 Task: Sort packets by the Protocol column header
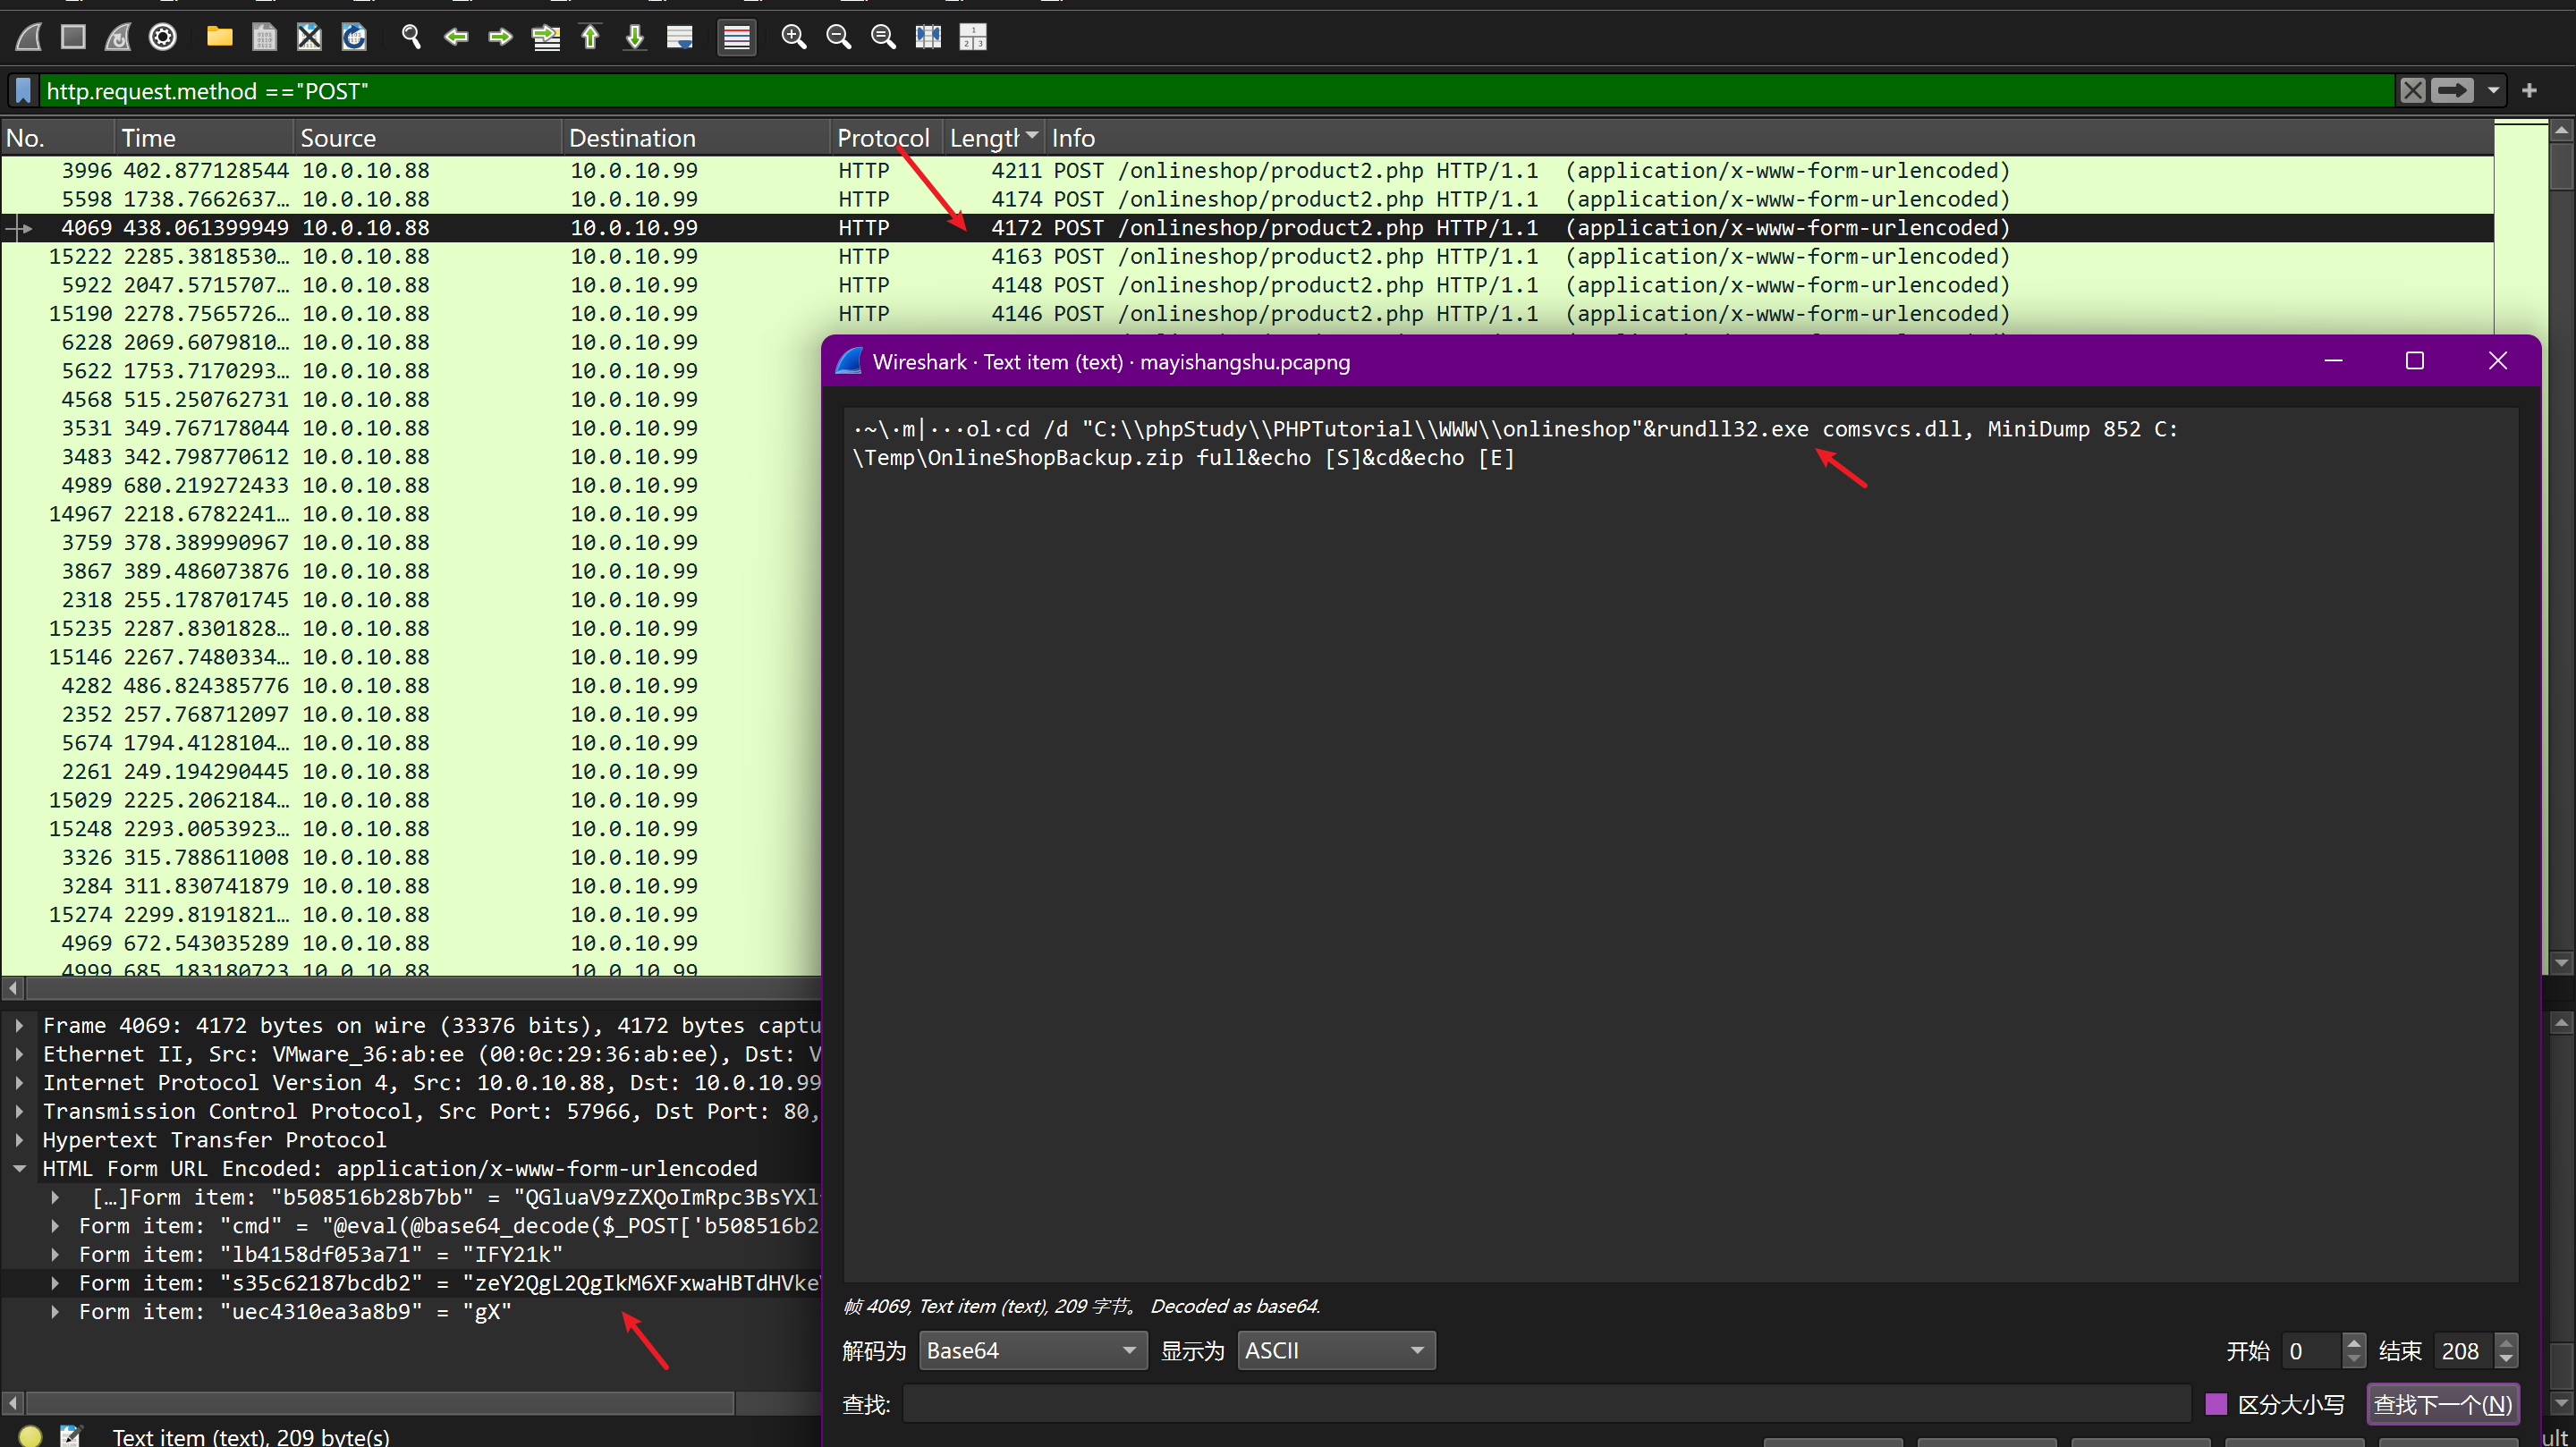[x=883, y=138]
